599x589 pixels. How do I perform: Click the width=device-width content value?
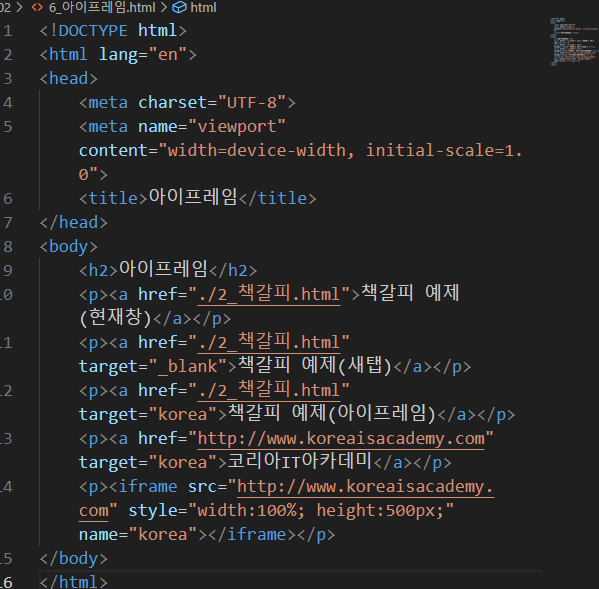coord(256,150)
